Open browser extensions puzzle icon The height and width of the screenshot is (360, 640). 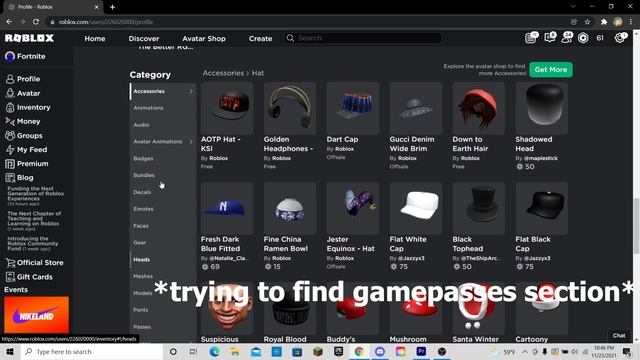click(604, 22)
